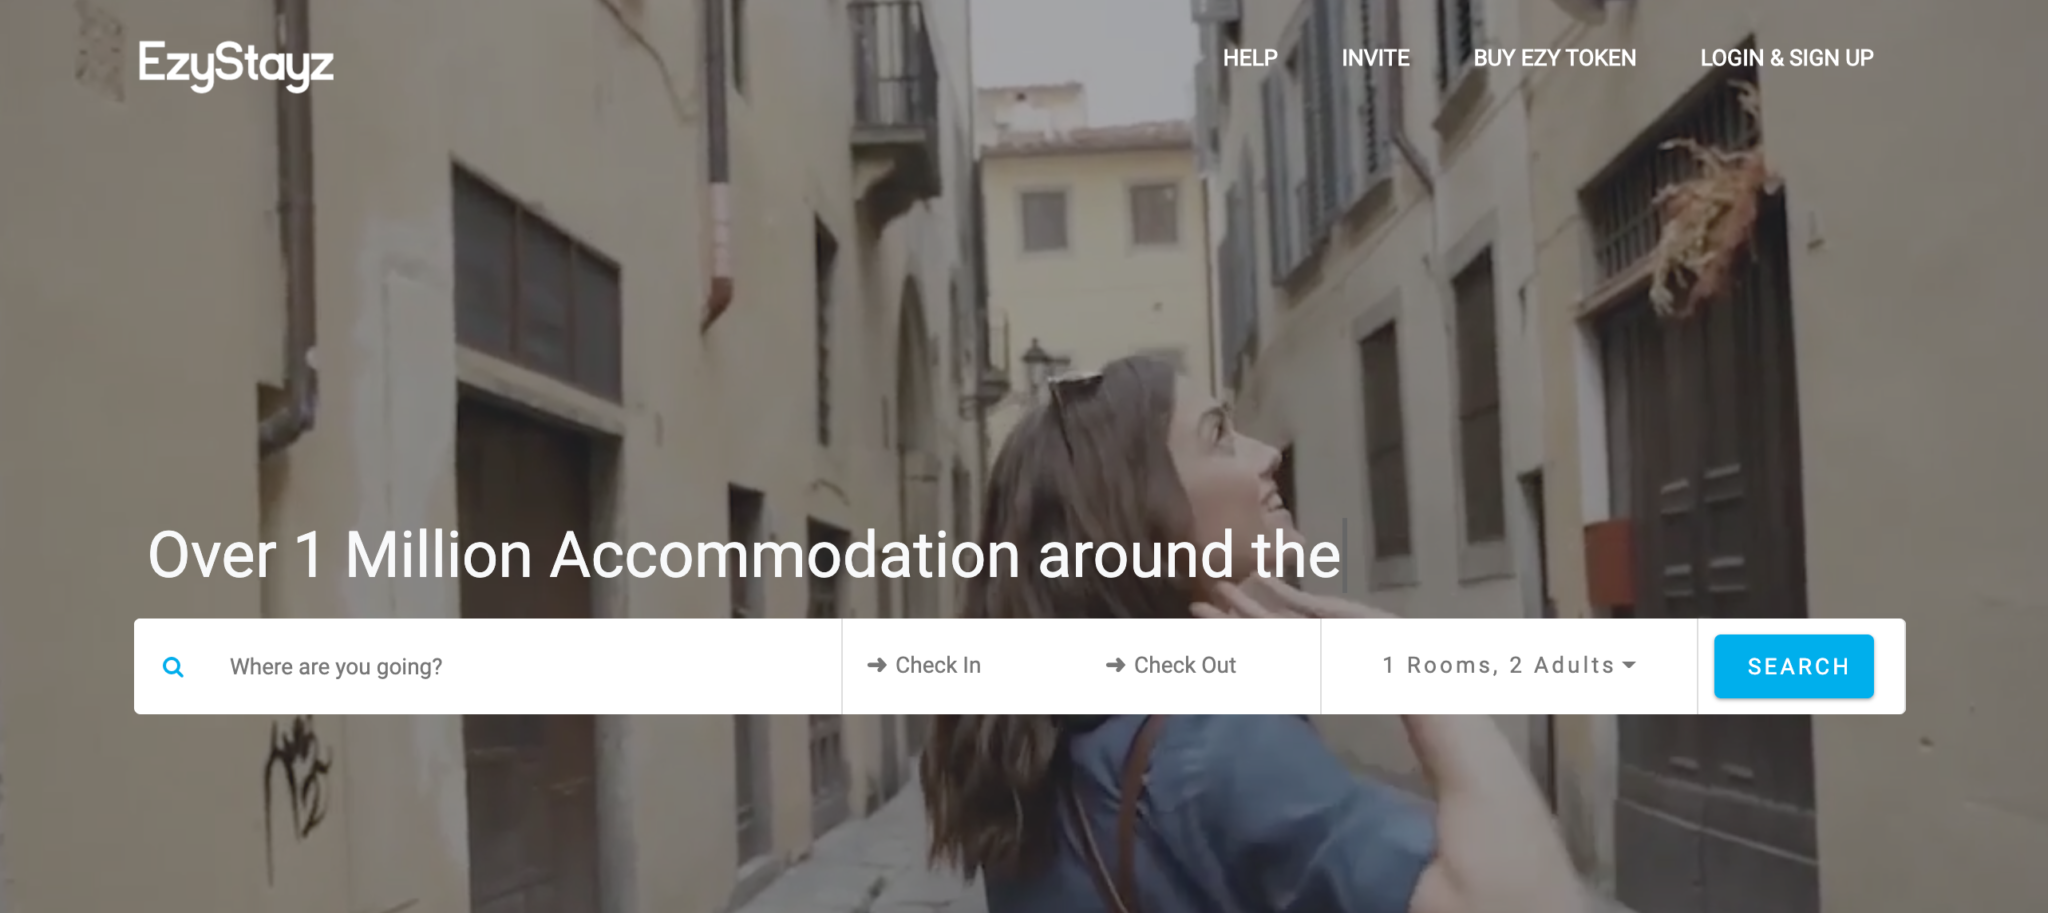Go to BUY EZY TOKEN page

(x=1554, y=58)
